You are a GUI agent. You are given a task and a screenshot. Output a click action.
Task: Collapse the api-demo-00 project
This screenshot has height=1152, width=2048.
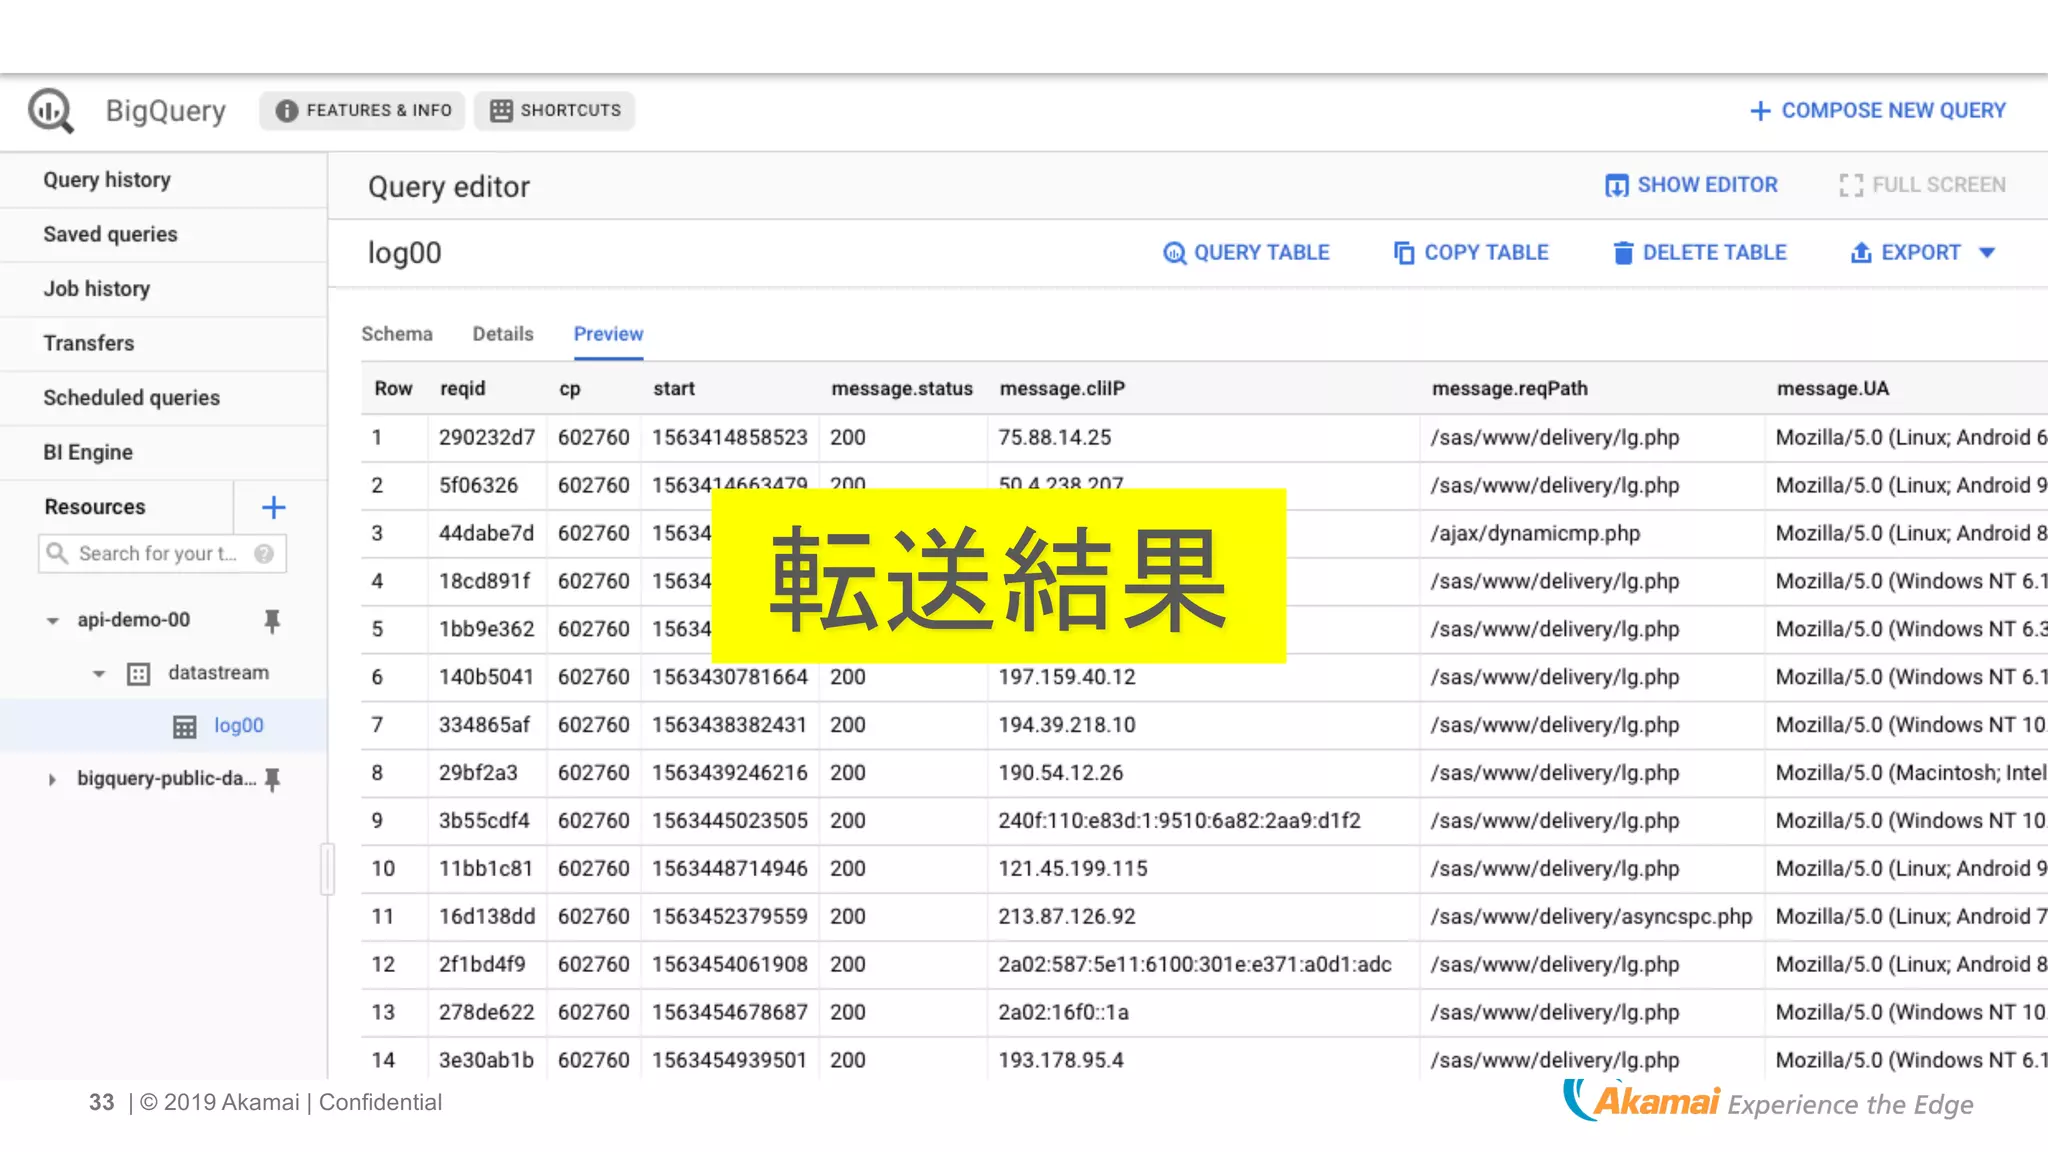[53, 621]
